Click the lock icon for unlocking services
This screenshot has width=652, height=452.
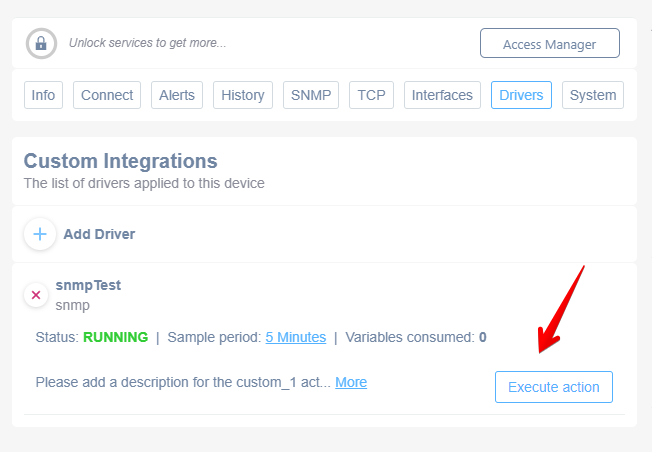41,43
